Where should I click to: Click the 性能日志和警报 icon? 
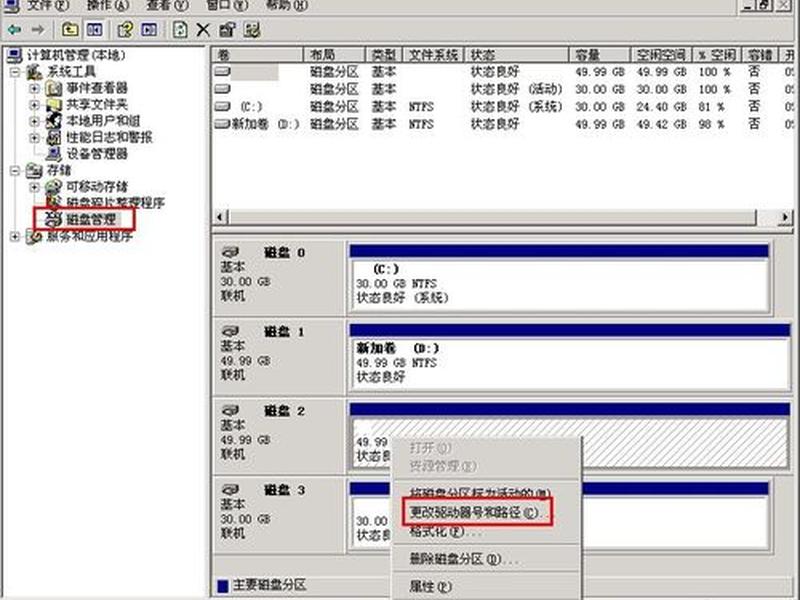click(54, 138)
